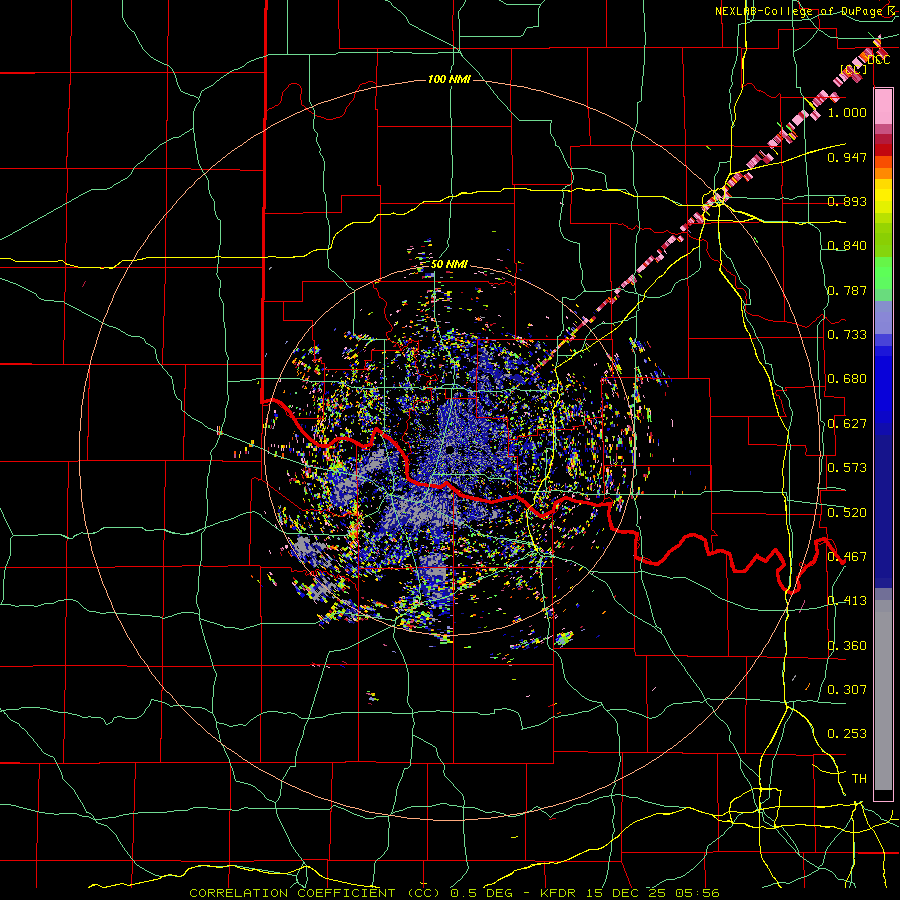Select the 0.947 scale label
This screenshot has height=900, width=900.
coord(847,157)
